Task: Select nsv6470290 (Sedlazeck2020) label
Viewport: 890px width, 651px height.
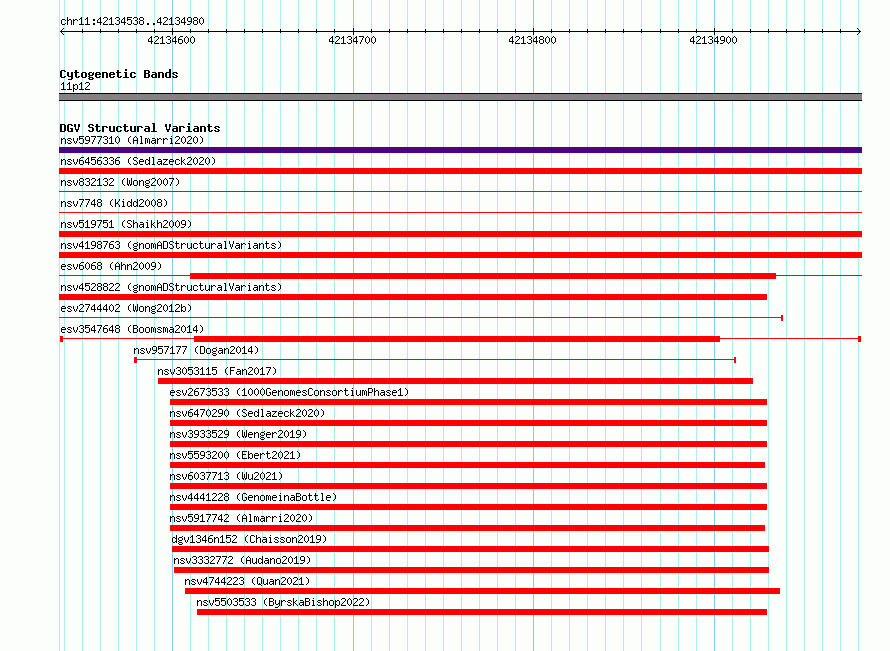Action: tap(247, 413)
